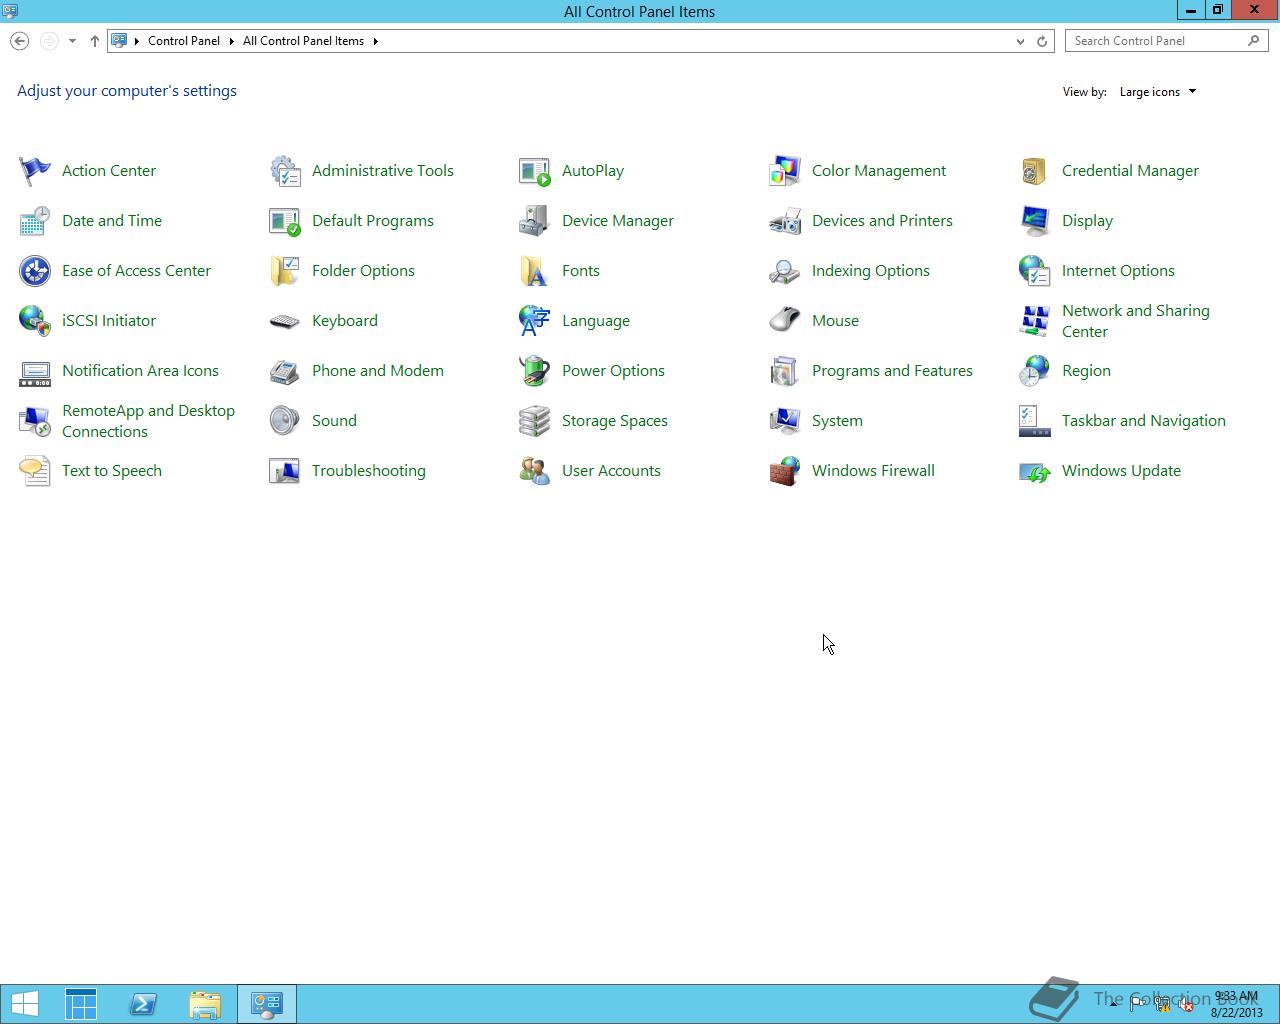This screenshot has width=1280, height=1024.
Task: Open the Indexing Options icon
Action: (785, 271)
